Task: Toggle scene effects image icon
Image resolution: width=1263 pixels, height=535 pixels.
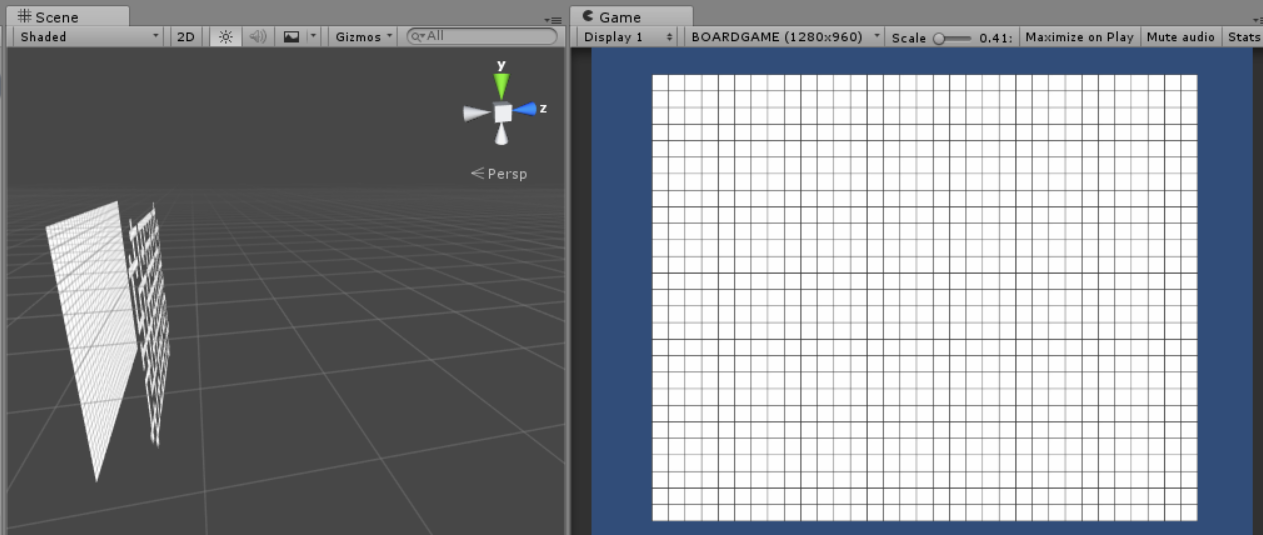Action: point(291,37)
